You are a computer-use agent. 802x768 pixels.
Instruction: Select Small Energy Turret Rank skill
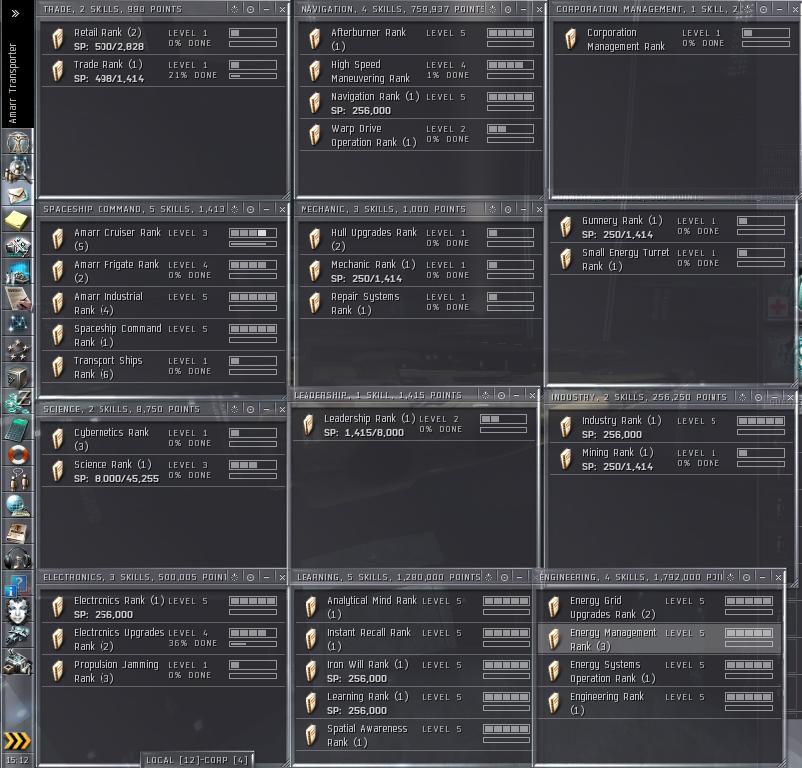coord(672,259)
